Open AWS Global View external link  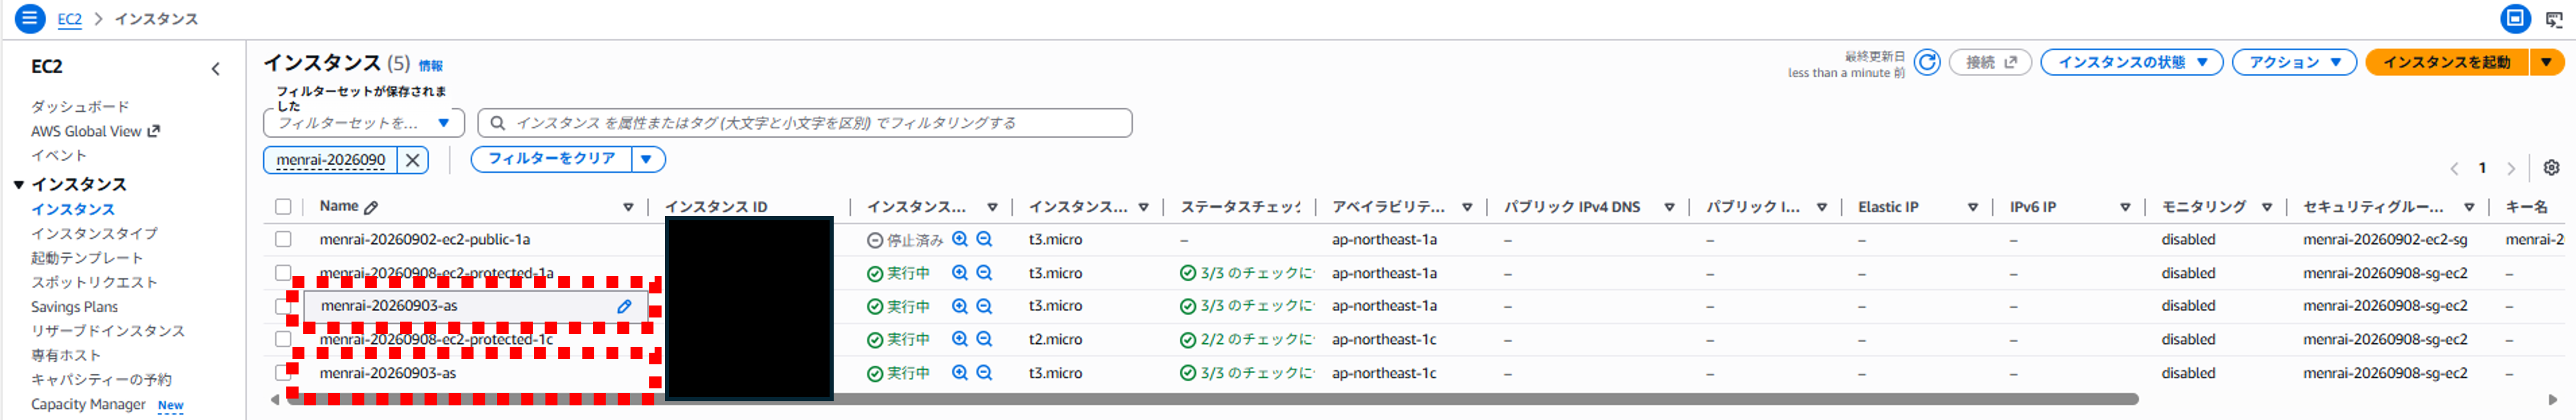(95, 131)
